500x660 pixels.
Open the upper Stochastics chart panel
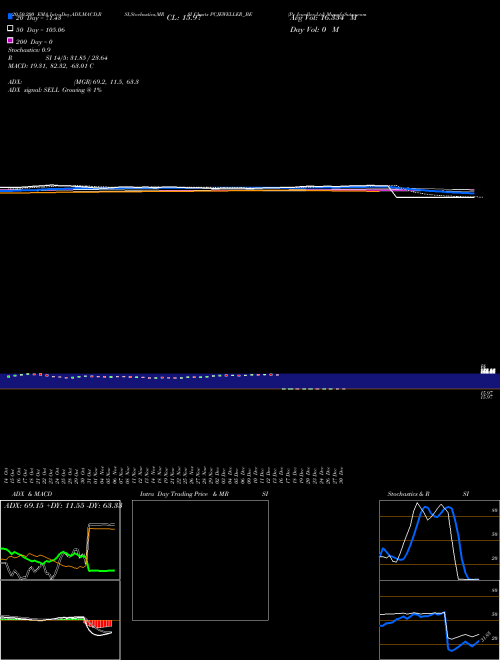coord(439,540)
